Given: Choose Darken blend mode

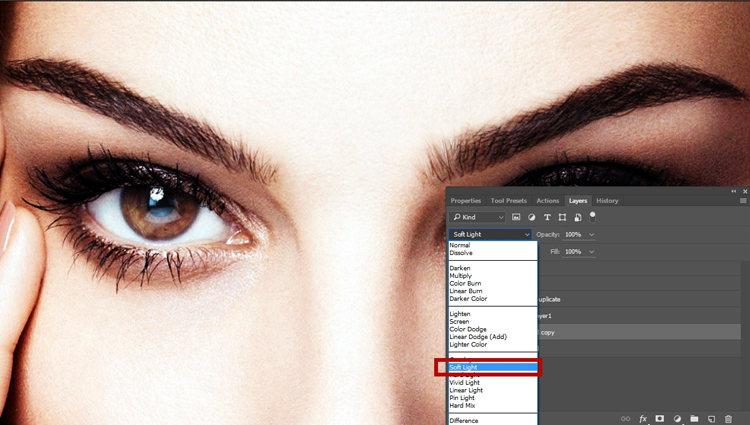Looking at the screenshot, I should coord(493,268).
